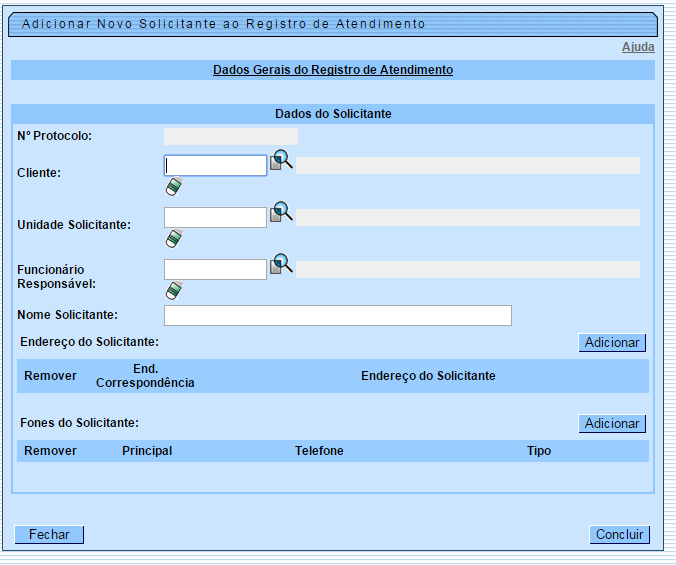Click the 'End. Correspondência' column header
676x565 pixels.
[x=145, y=376]
